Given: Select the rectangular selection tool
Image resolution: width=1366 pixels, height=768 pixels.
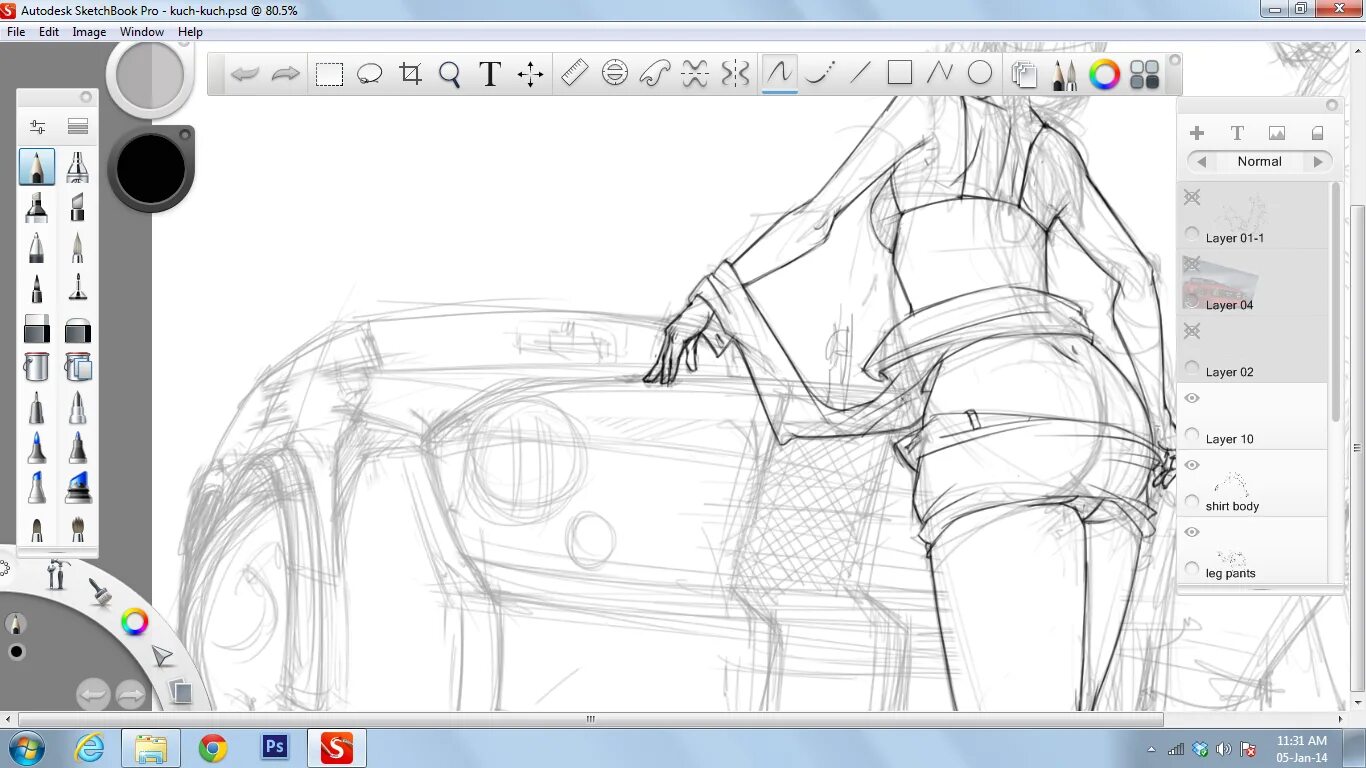Looking at the screenshot, I should point(329,75).
